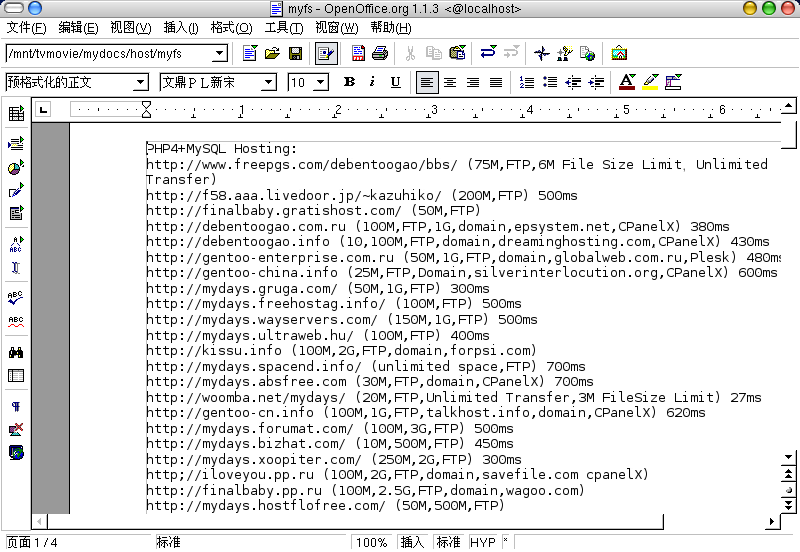800x552 pixels.
Task: Toggle Italic formatting
Action: 372,82
